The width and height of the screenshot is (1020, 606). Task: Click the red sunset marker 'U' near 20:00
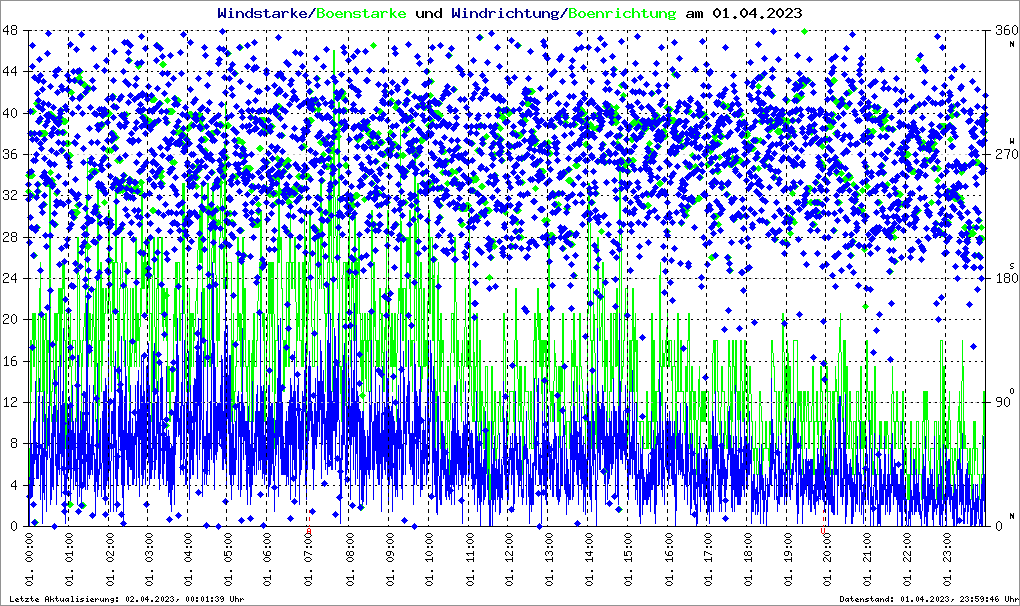(x=823, y=531)
